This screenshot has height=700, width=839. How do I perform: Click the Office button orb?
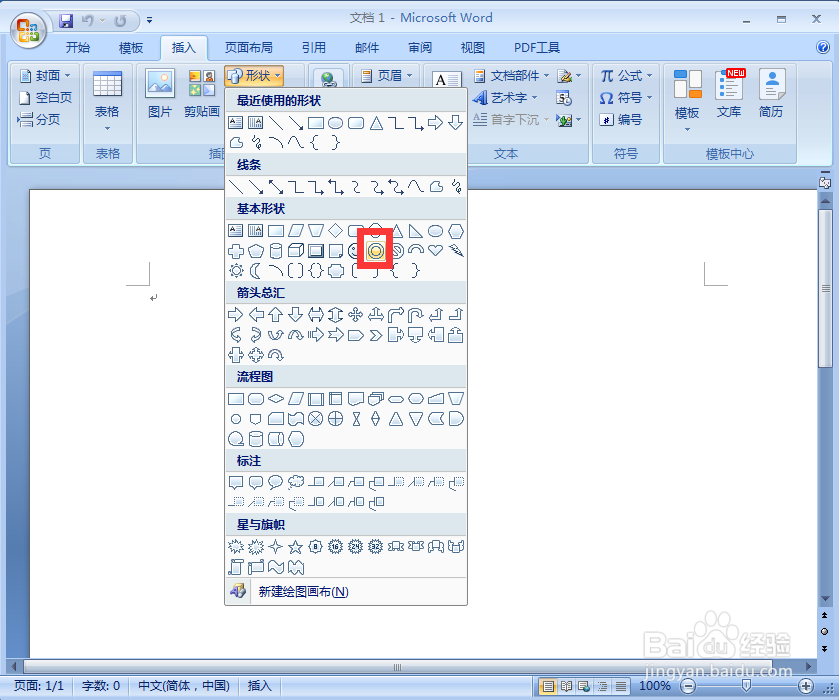(x=28, y=29)
